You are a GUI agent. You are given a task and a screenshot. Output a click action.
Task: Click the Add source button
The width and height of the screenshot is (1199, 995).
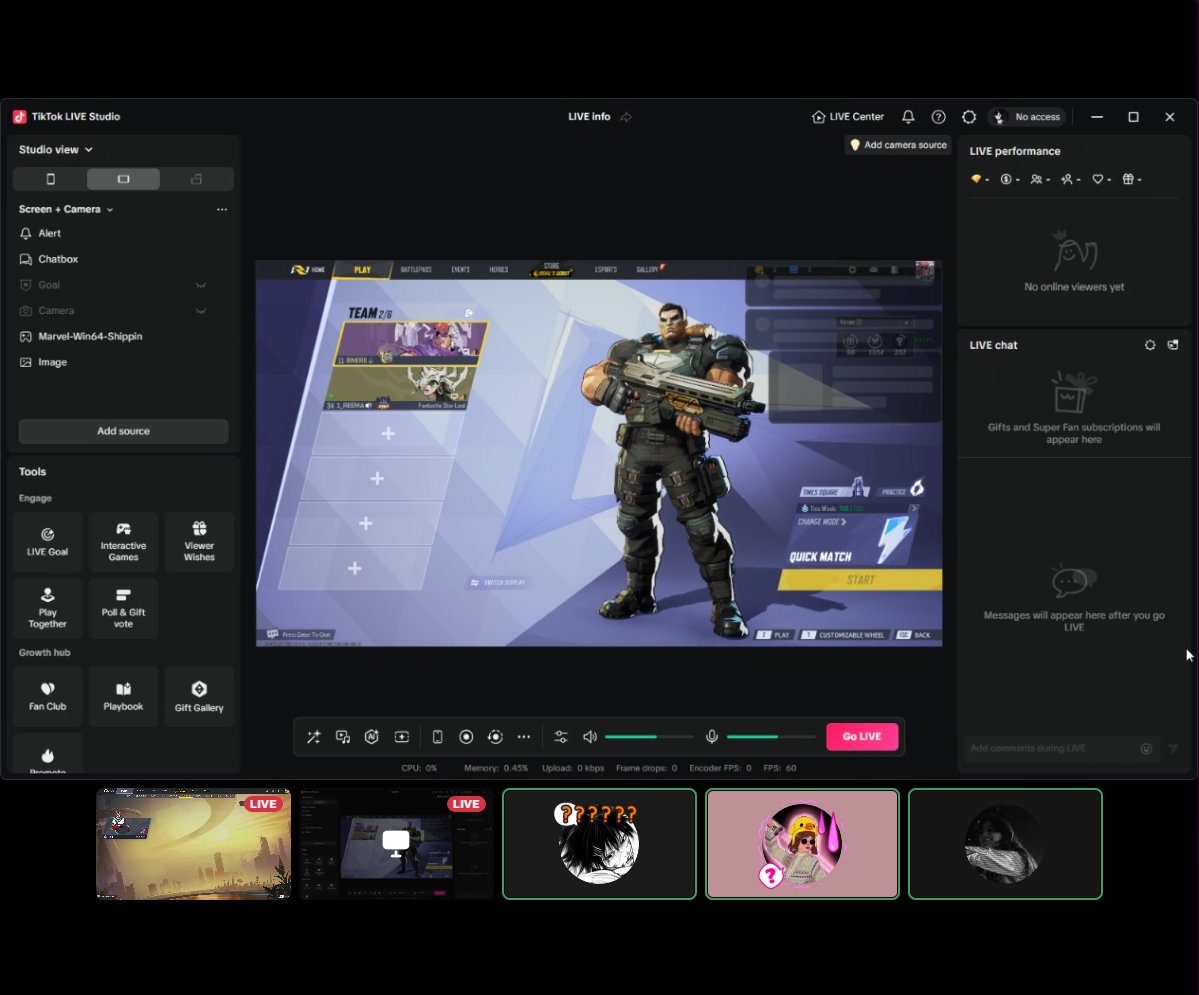(123, 431)
